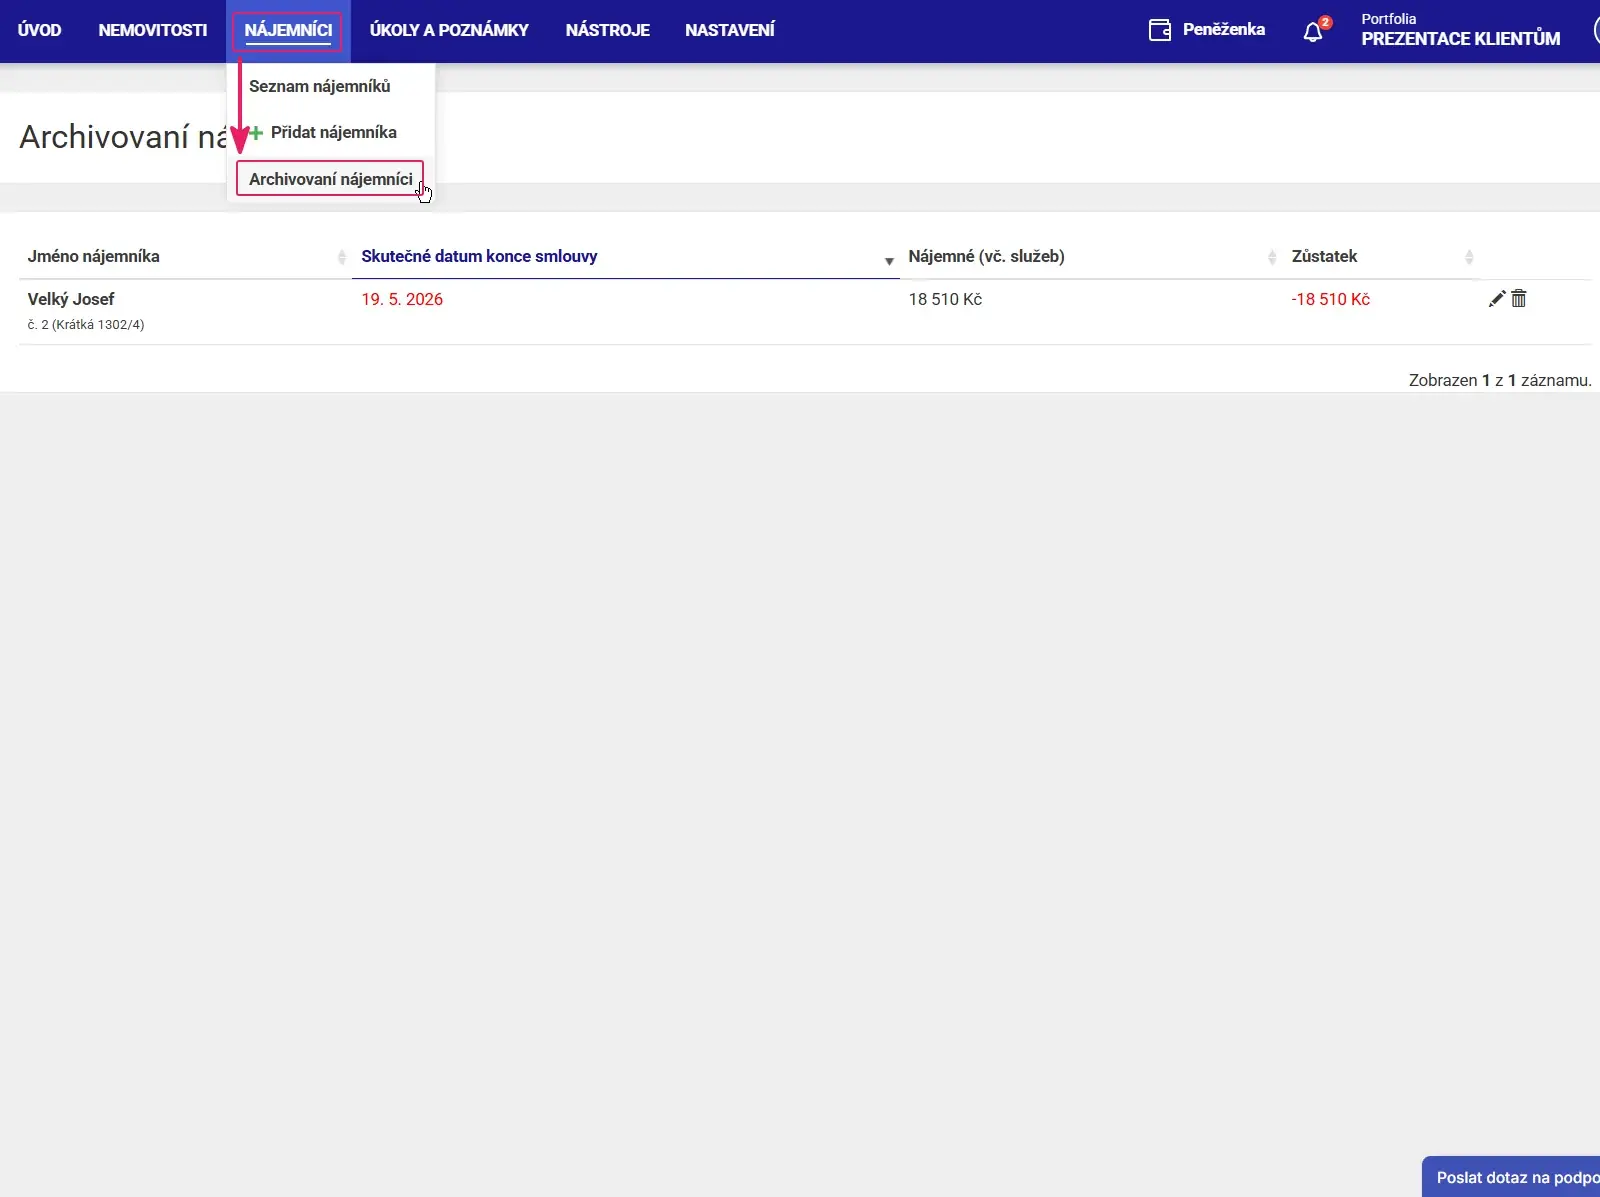Sort by Nájemné (vč. služeb) column

point(1091,256)
